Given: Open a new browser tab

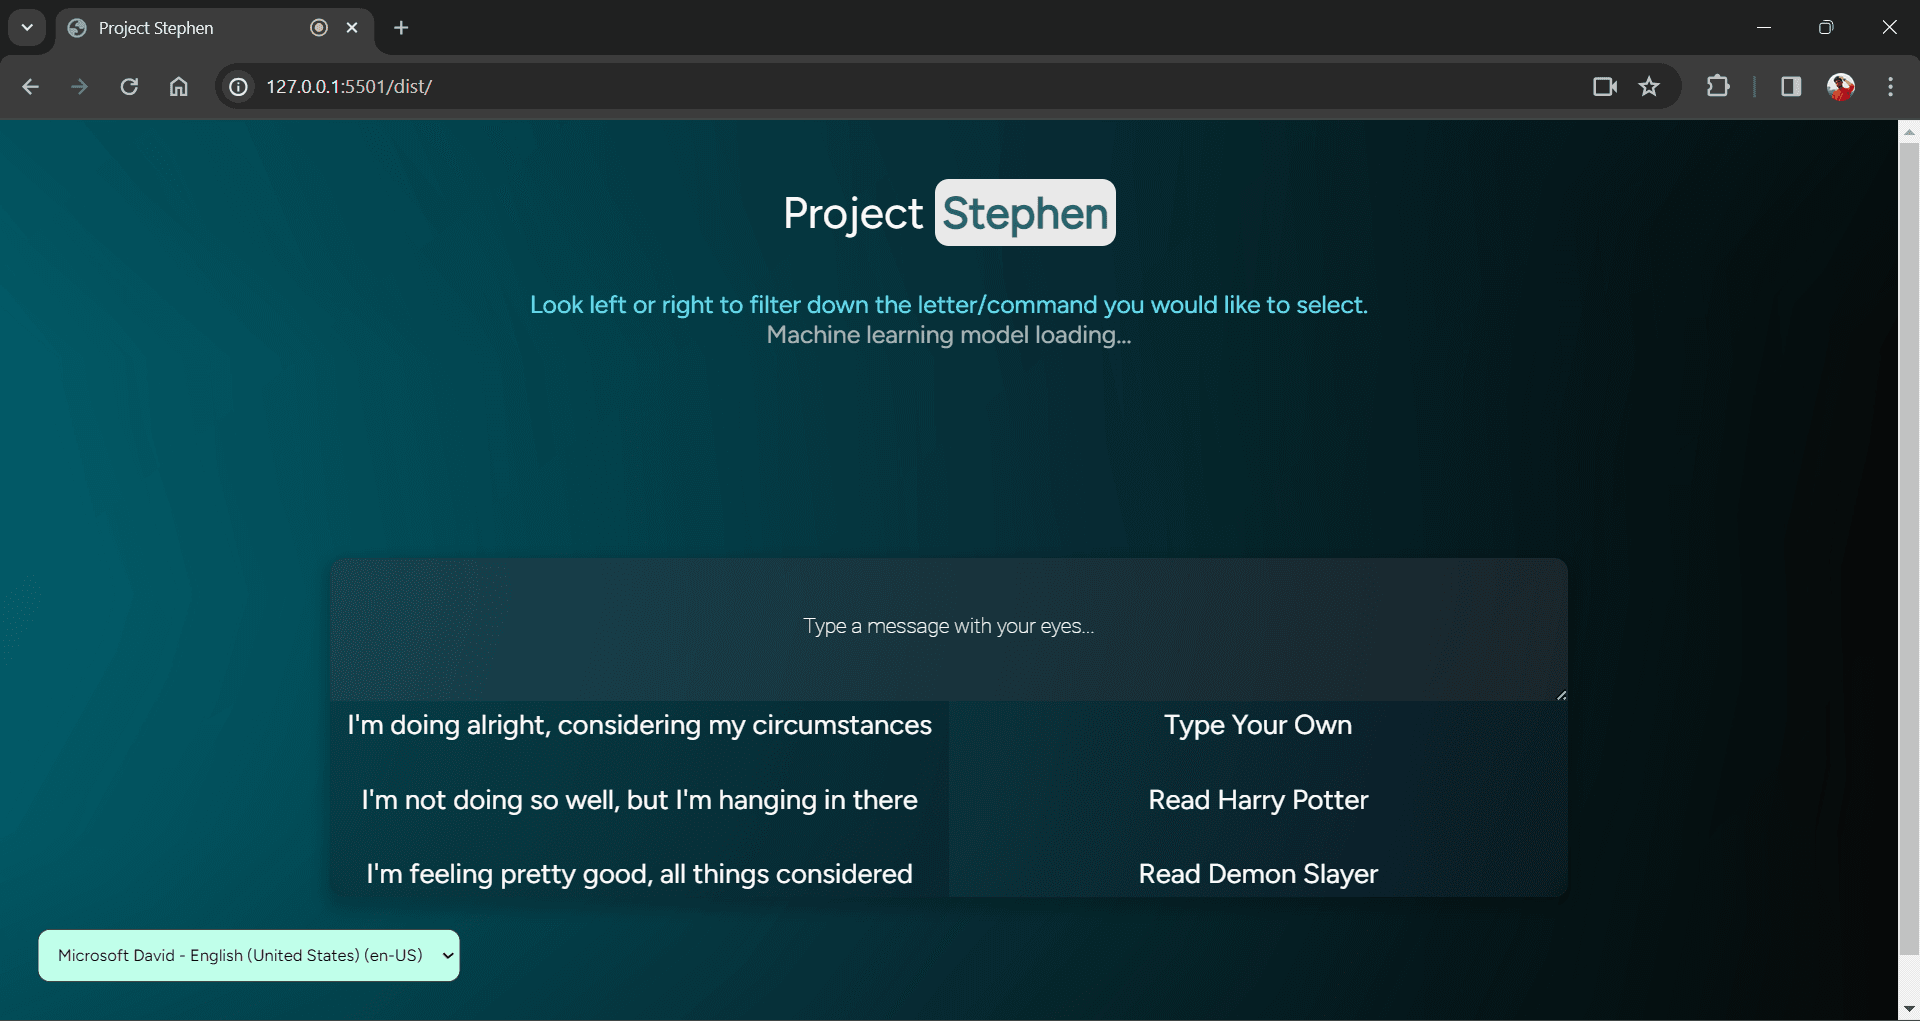Looking at the screenshot, I should [x=400, y=27].
